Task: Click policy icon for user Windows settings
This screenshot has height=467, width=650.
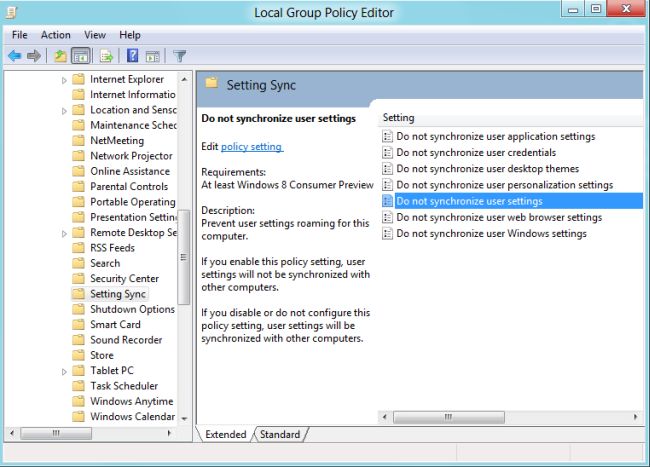Action: pos(387,233)
